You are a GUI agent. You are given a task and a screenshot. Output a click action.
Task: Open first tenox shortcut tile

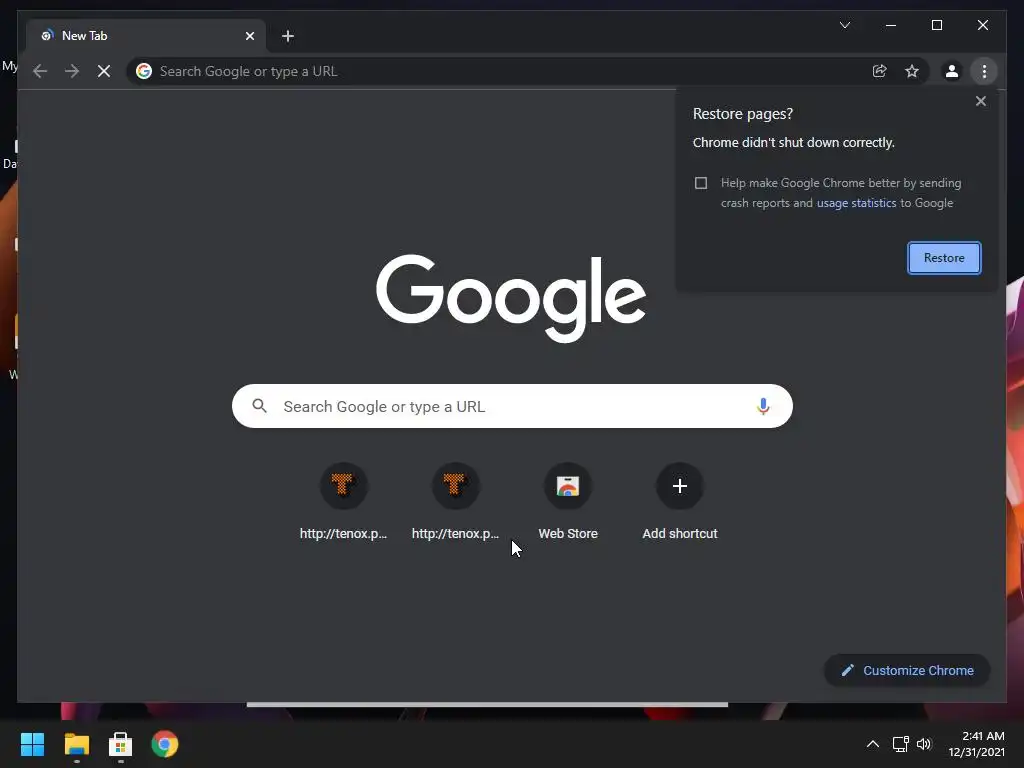click(344, 502)
